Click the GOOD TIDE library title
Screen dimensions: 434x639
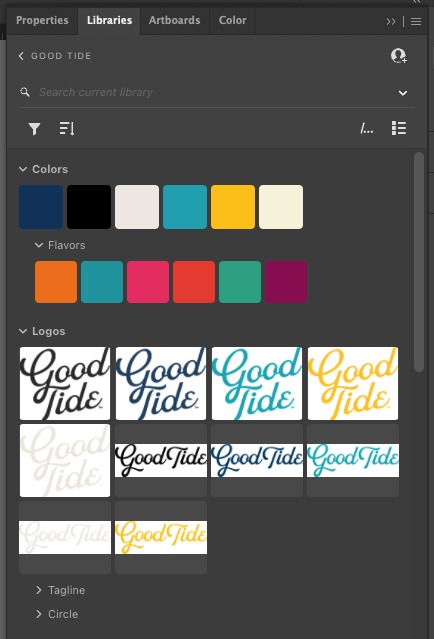(x=61, y=56)
